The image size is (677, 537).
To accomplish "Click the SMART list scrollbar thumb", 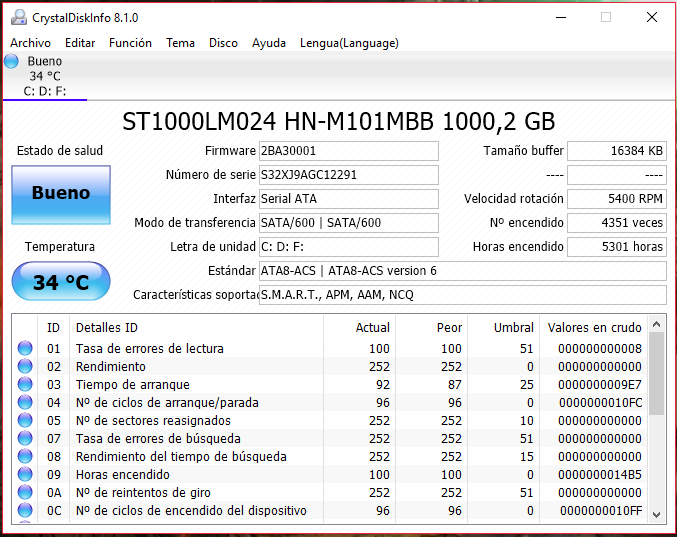I will point(657,373).
